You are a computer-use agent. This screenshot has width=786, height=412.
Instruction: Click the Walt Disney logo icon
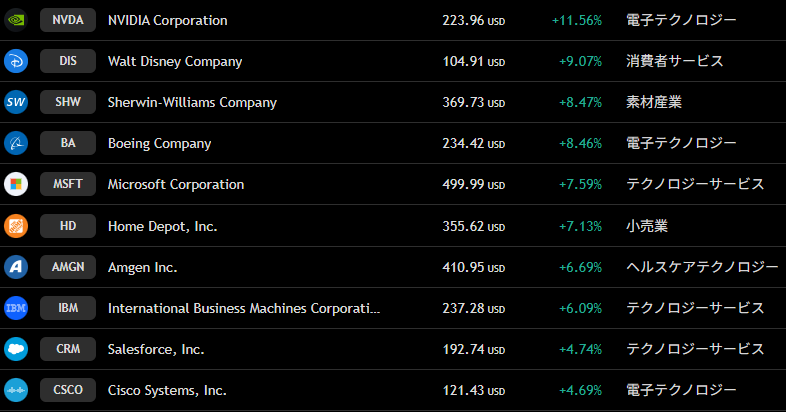(x=16, y=61)
